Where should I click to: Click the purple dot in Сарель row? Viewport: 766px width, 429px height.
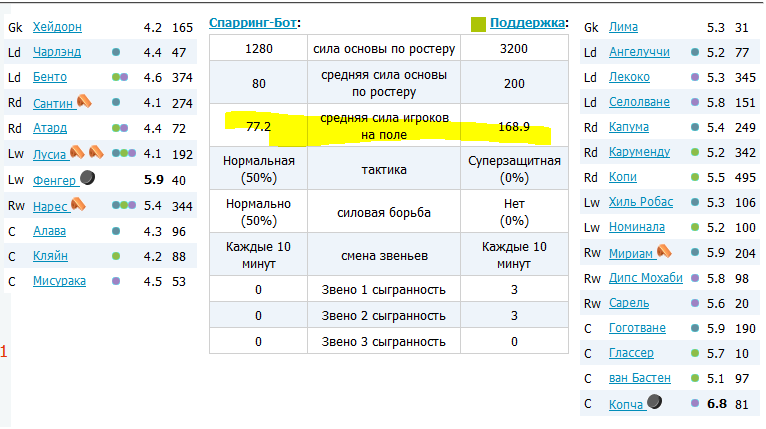tap(695, 303)
